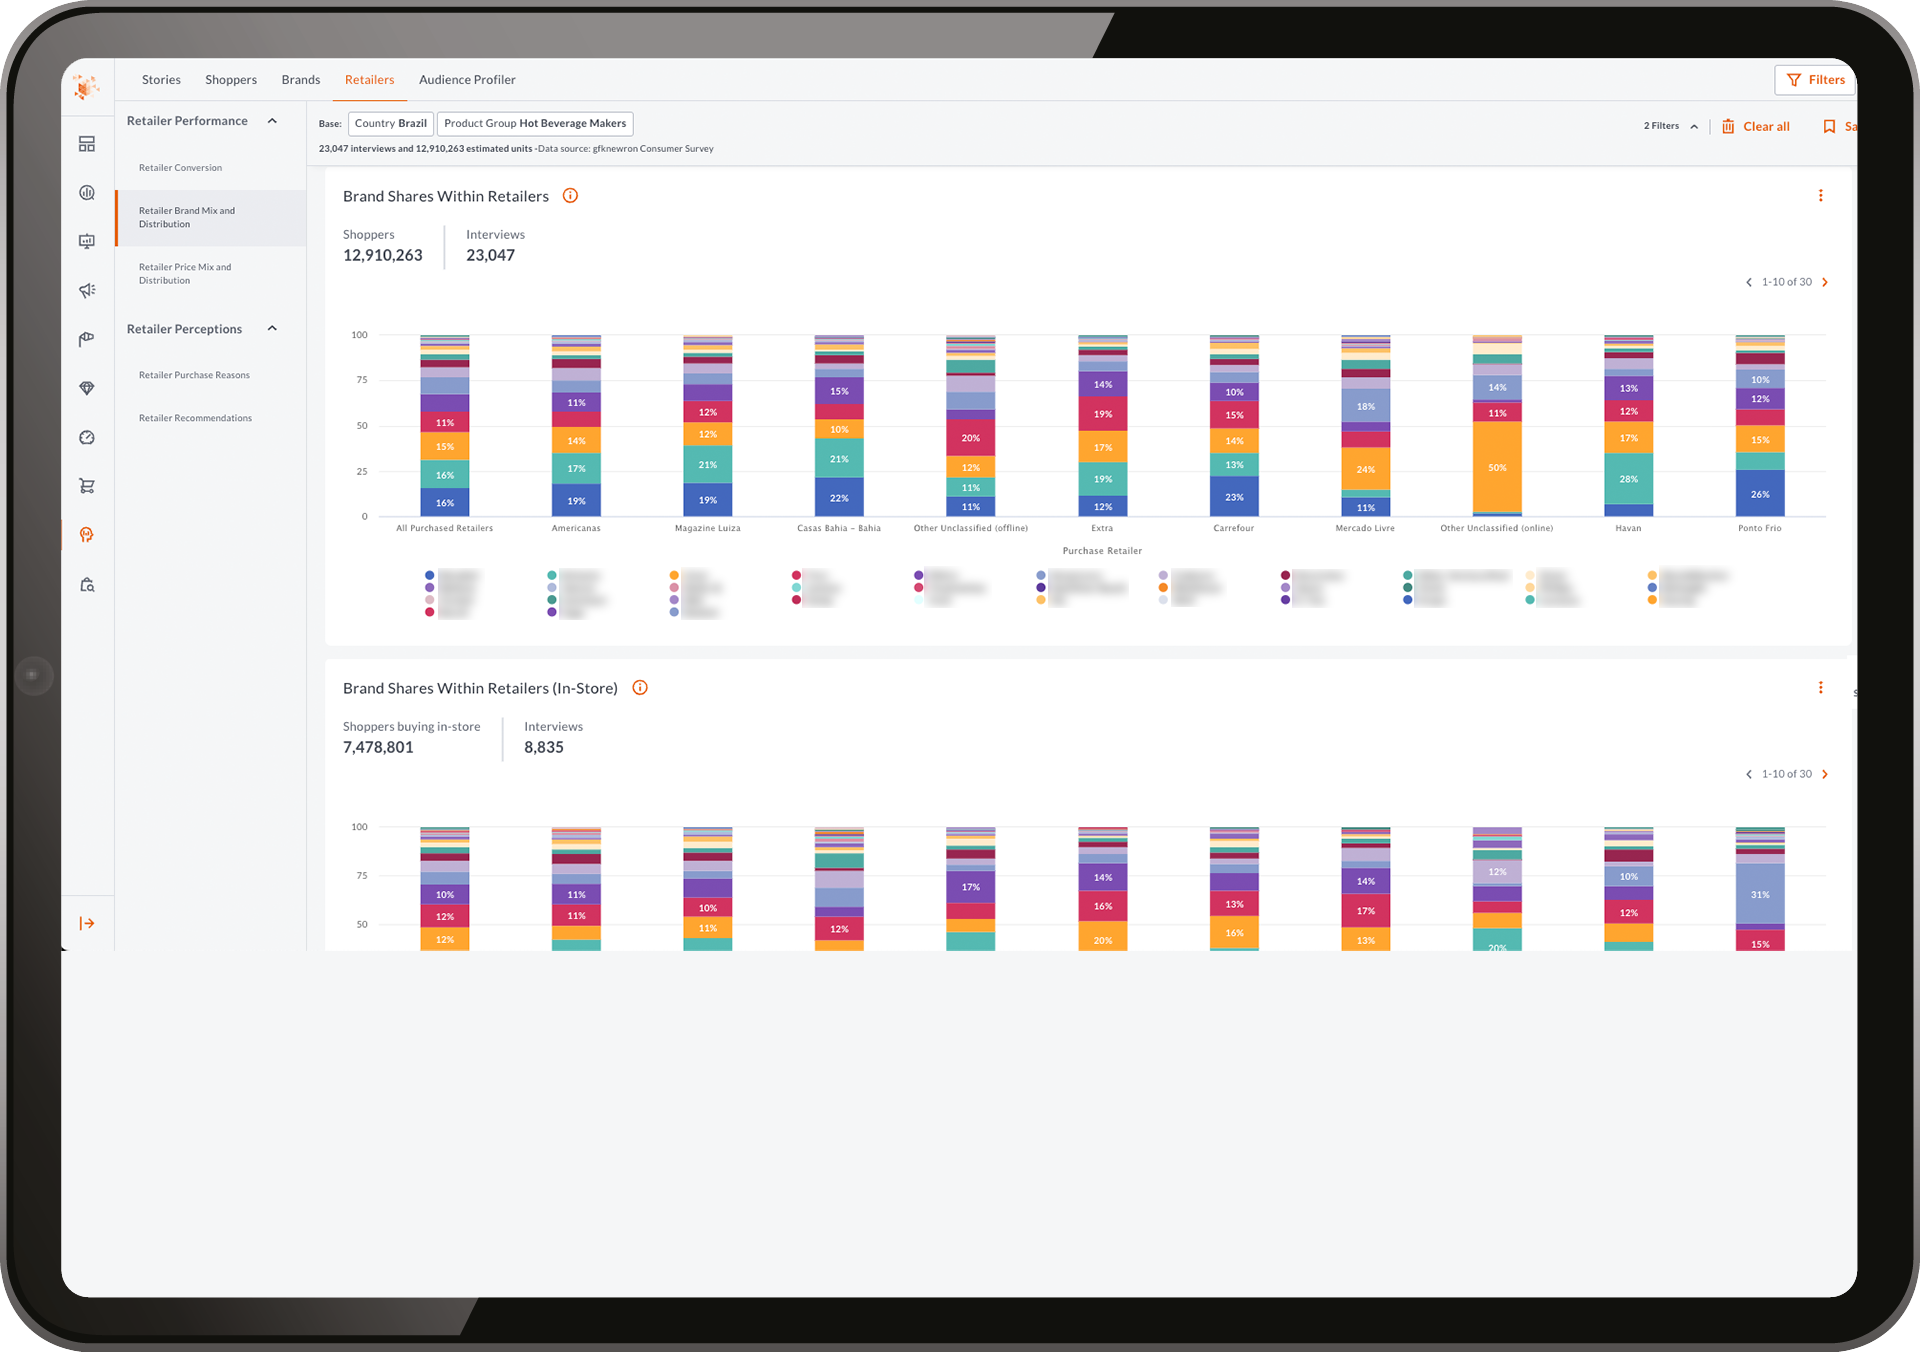Click the Purchase Retailer axis title

pos(1102,551)
